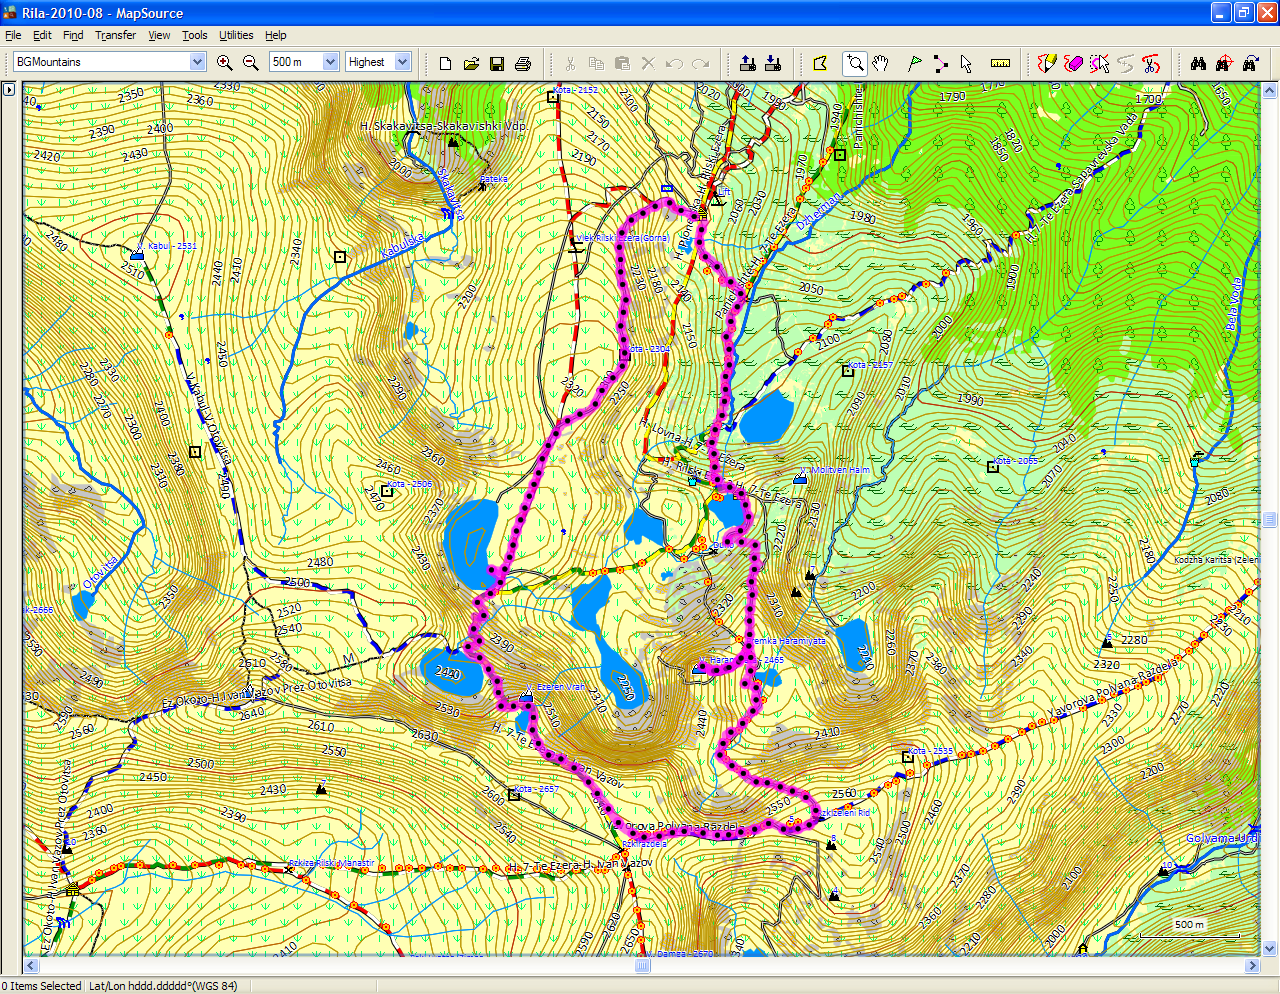Open the BGMountains map product dropdown
This screenshot has height=994, width=1280.
[197, 62]
